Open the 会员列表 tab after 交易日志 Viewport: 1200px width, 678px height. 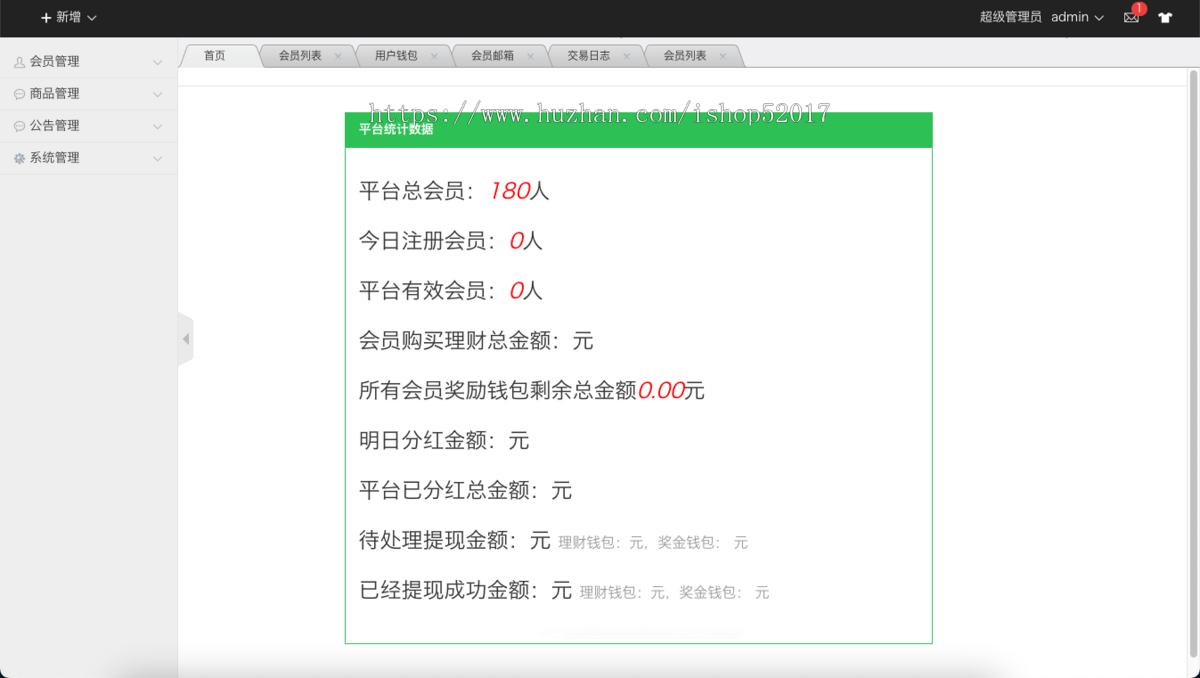pos(685,56)
